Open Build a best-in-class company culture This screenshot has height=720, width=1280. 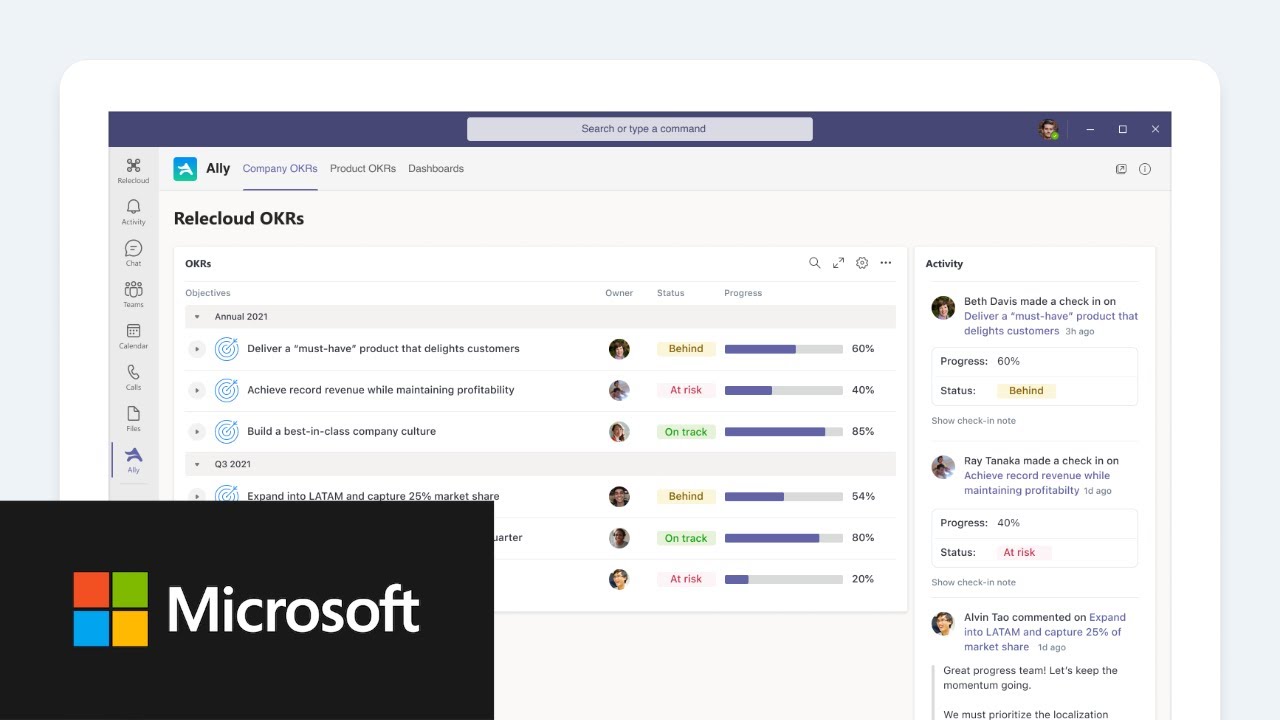(341, 432)
